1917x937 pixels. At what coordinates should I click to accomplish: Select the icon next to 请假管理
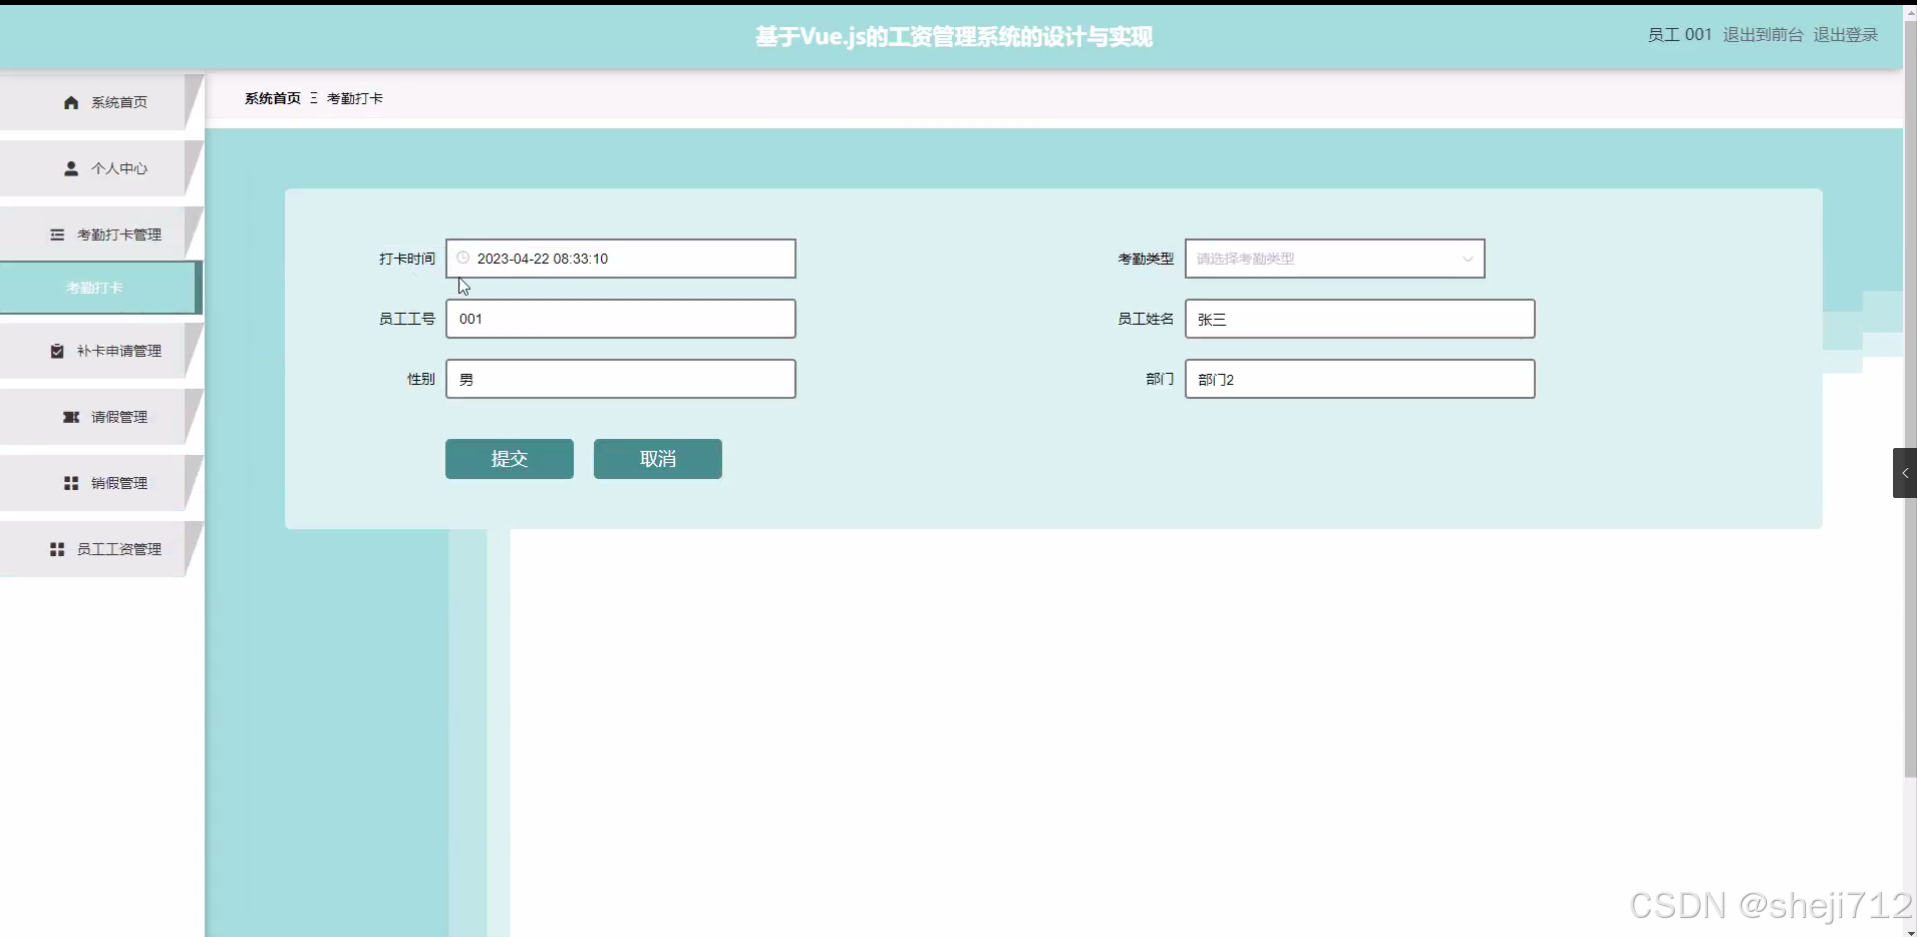[x=70, y=417]
